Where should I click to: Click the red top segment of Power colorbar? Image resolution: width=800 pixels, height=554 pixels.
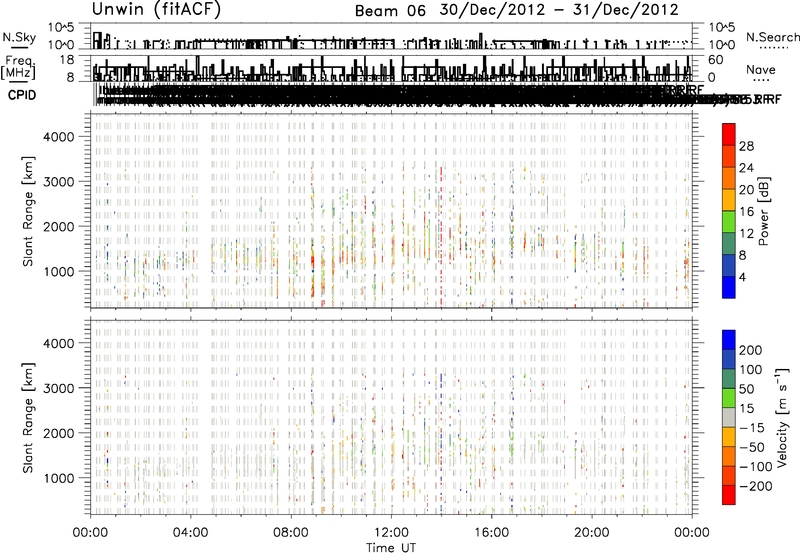click(729, 134)
